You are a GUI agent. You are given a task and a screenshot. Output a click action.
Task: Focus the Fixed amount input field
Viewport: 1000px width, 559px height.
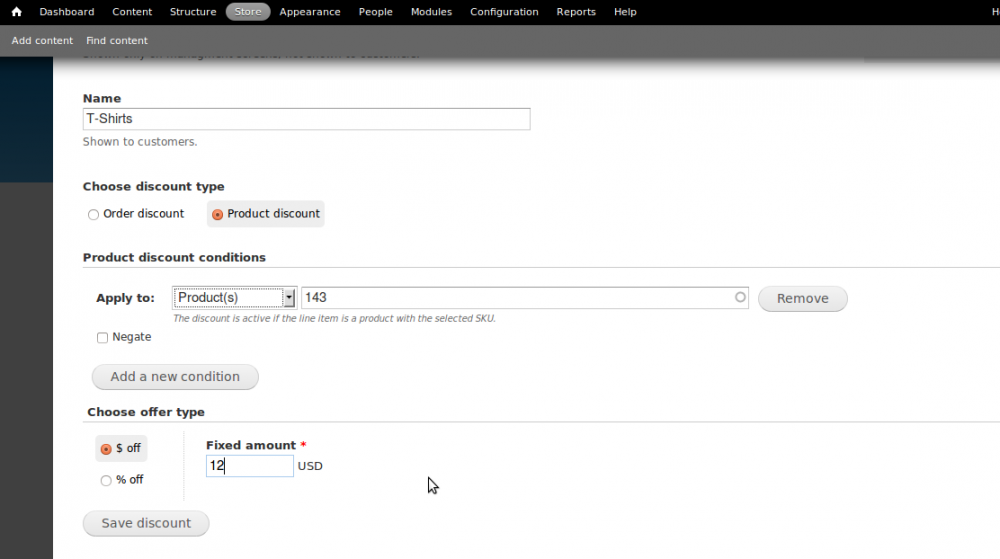(x=249, y=466)
